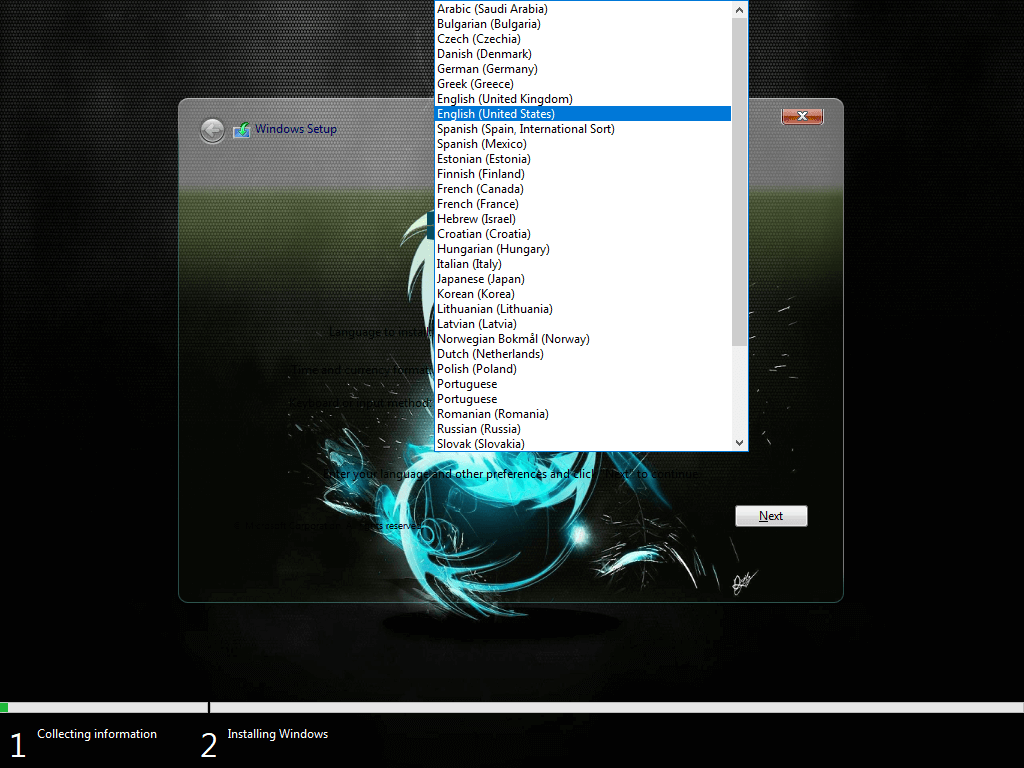Image resolution: width=1024 pixels, height=768 pixels.
Task: Select Italian (Italy) from the list
Action: [x=583, y=264]
